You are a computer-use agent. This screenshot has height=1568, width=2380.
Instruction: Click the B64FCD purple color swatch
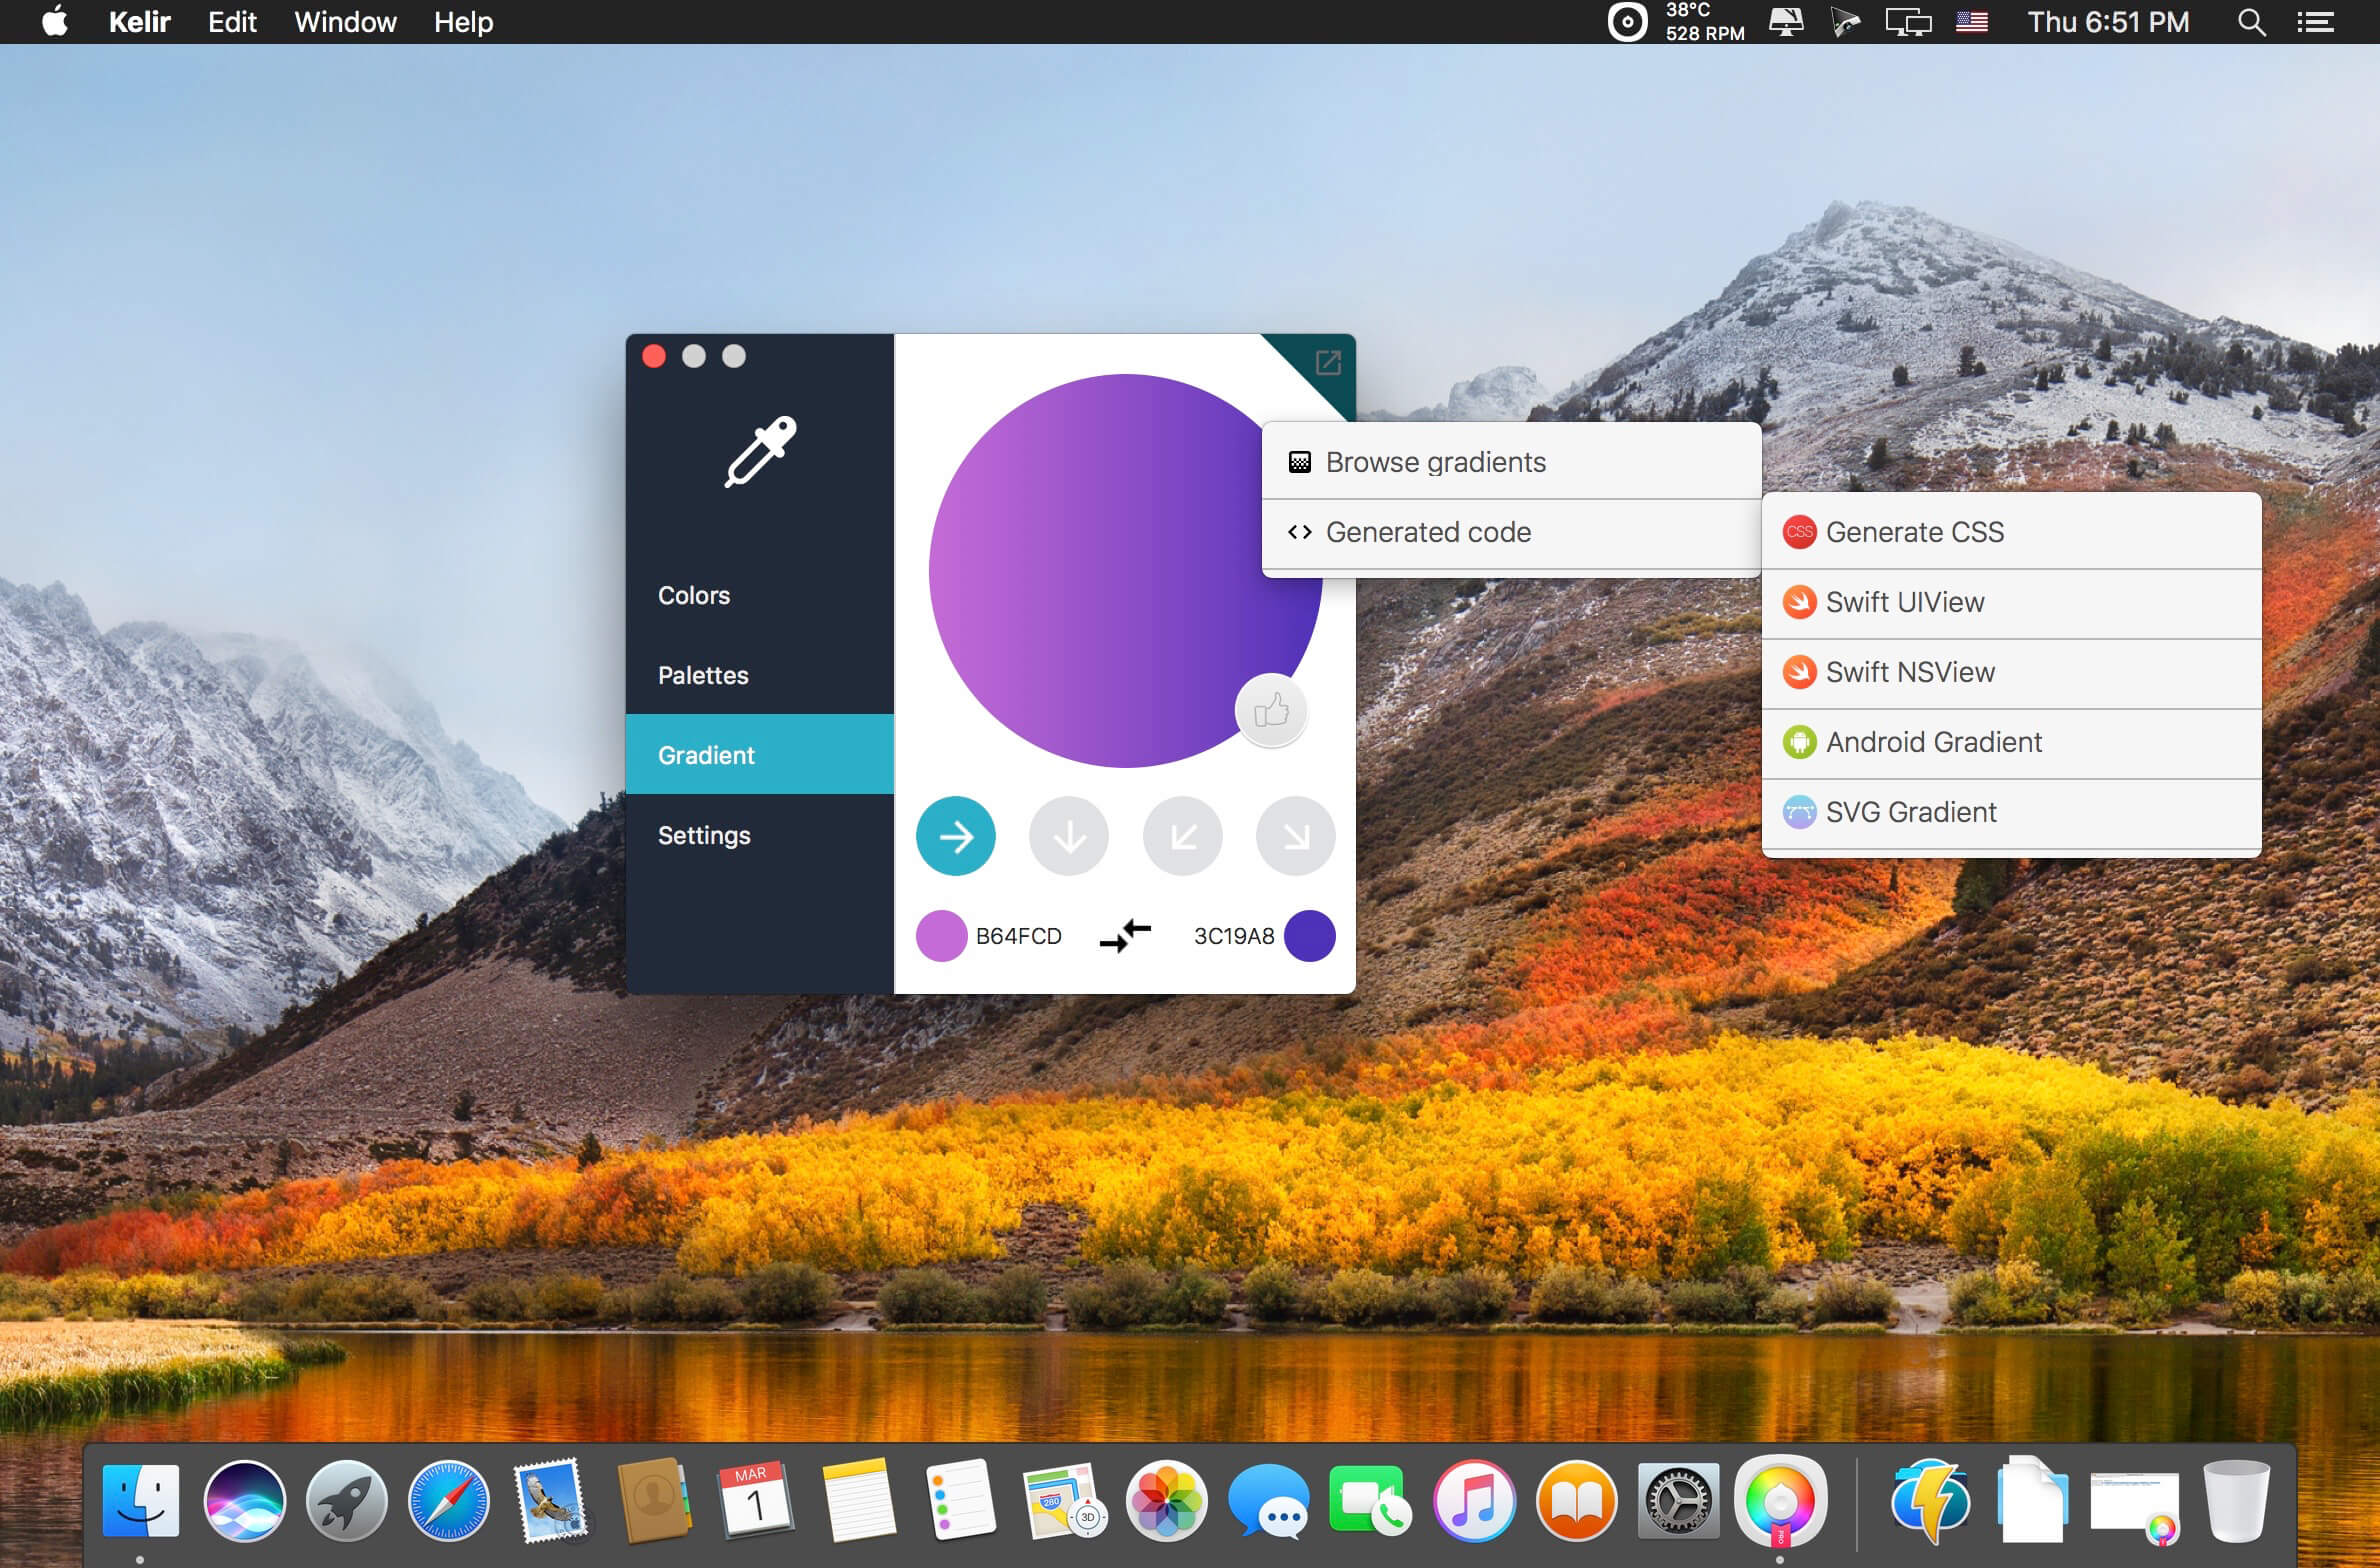click(x=941, y=936)
